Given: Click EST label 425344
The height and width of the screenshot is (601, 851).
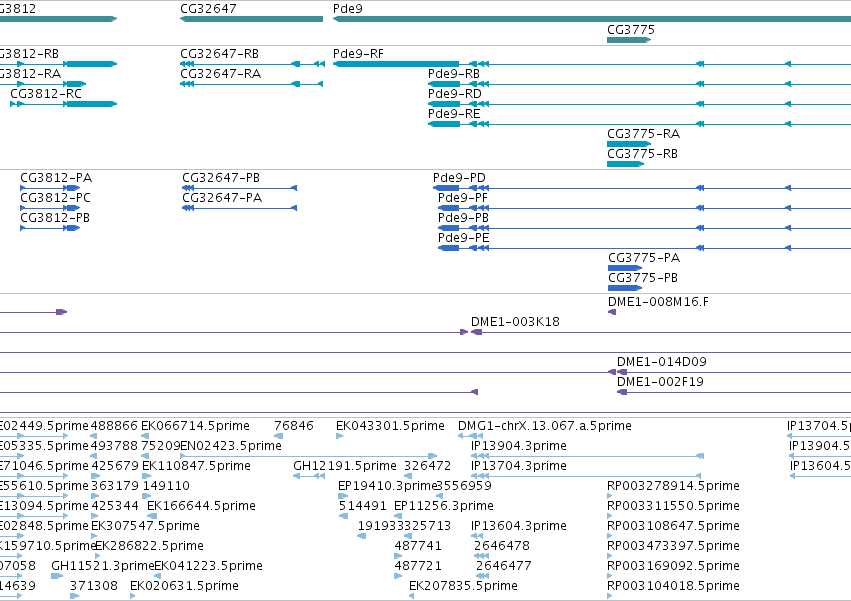Looking at the screenshot, I should pos(115,506).
